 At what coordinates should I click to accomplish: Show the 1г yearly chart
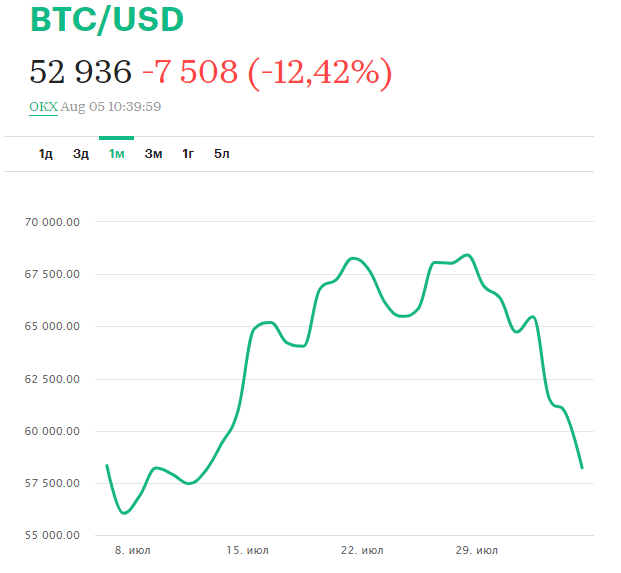point(188,154)
